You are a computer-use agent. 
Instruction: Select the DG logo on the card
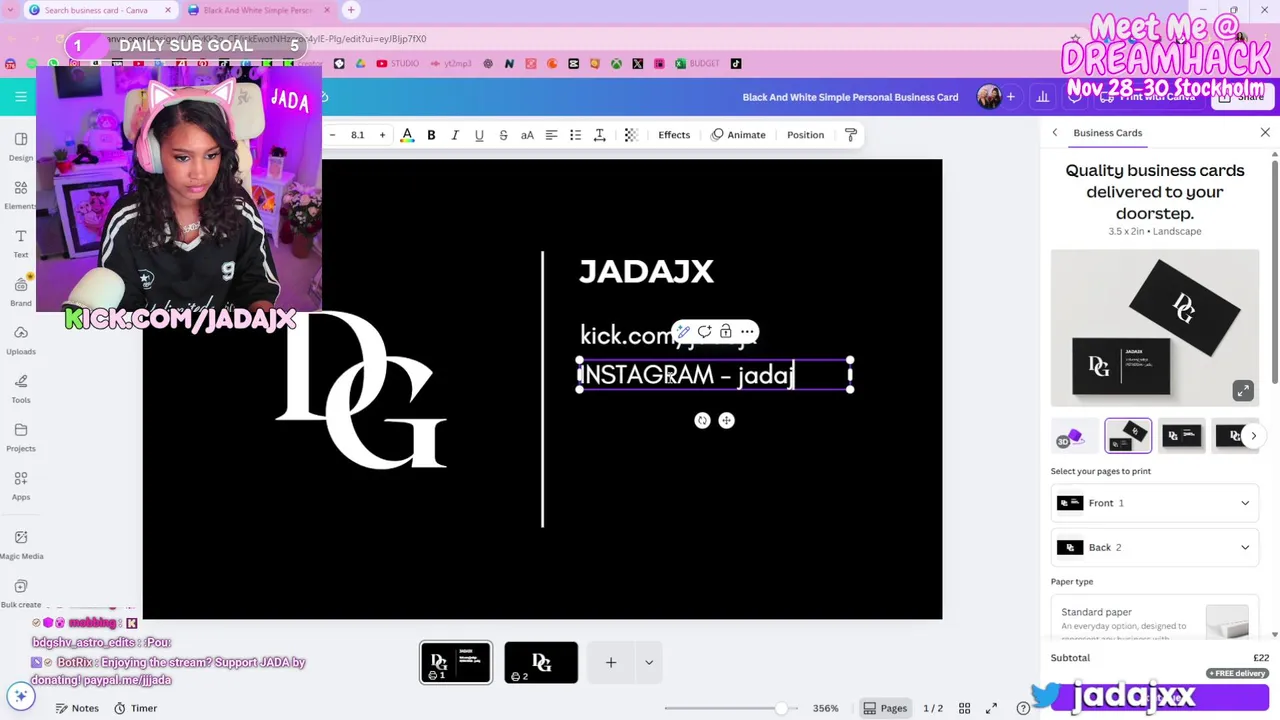pyautogui.click(x=361, y=389)
